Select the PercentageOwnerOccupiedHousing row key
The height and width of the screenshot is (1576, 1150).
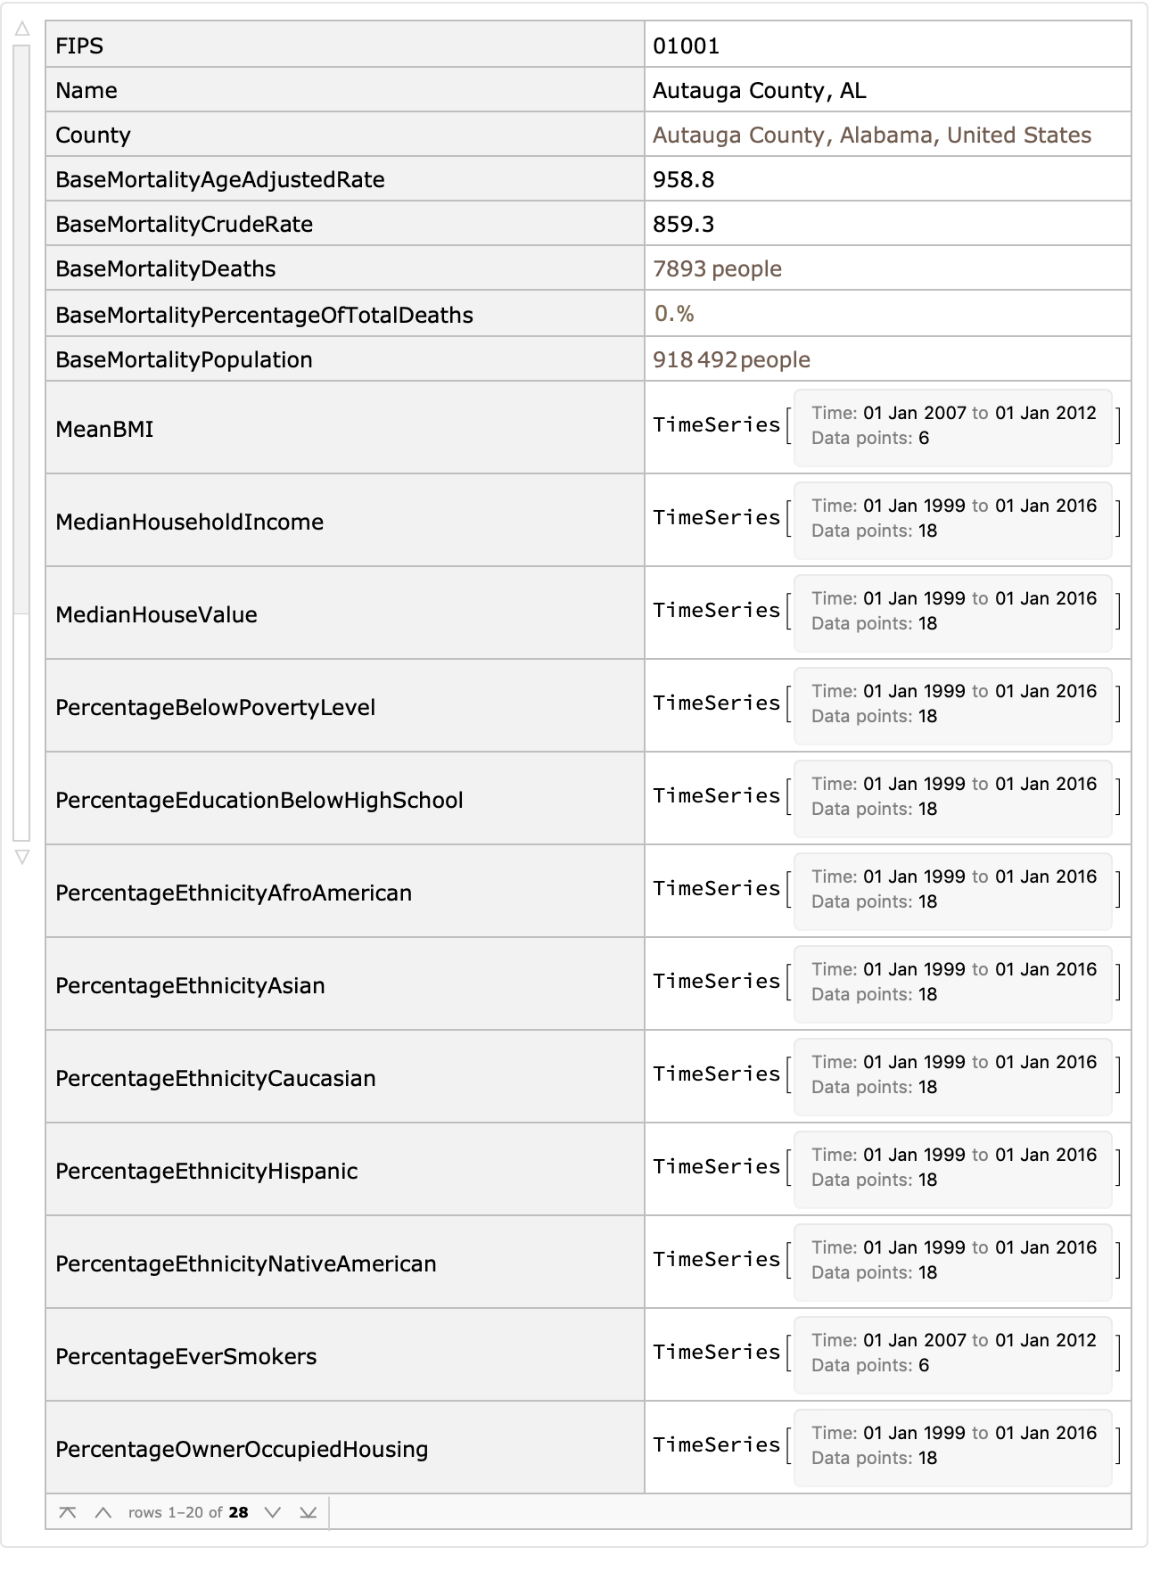pyautogui.click(x=241, y=1450)
